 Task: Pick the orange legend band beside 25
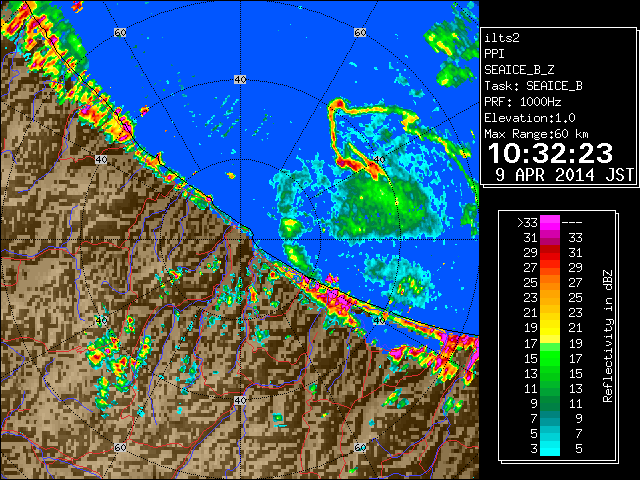550,283
